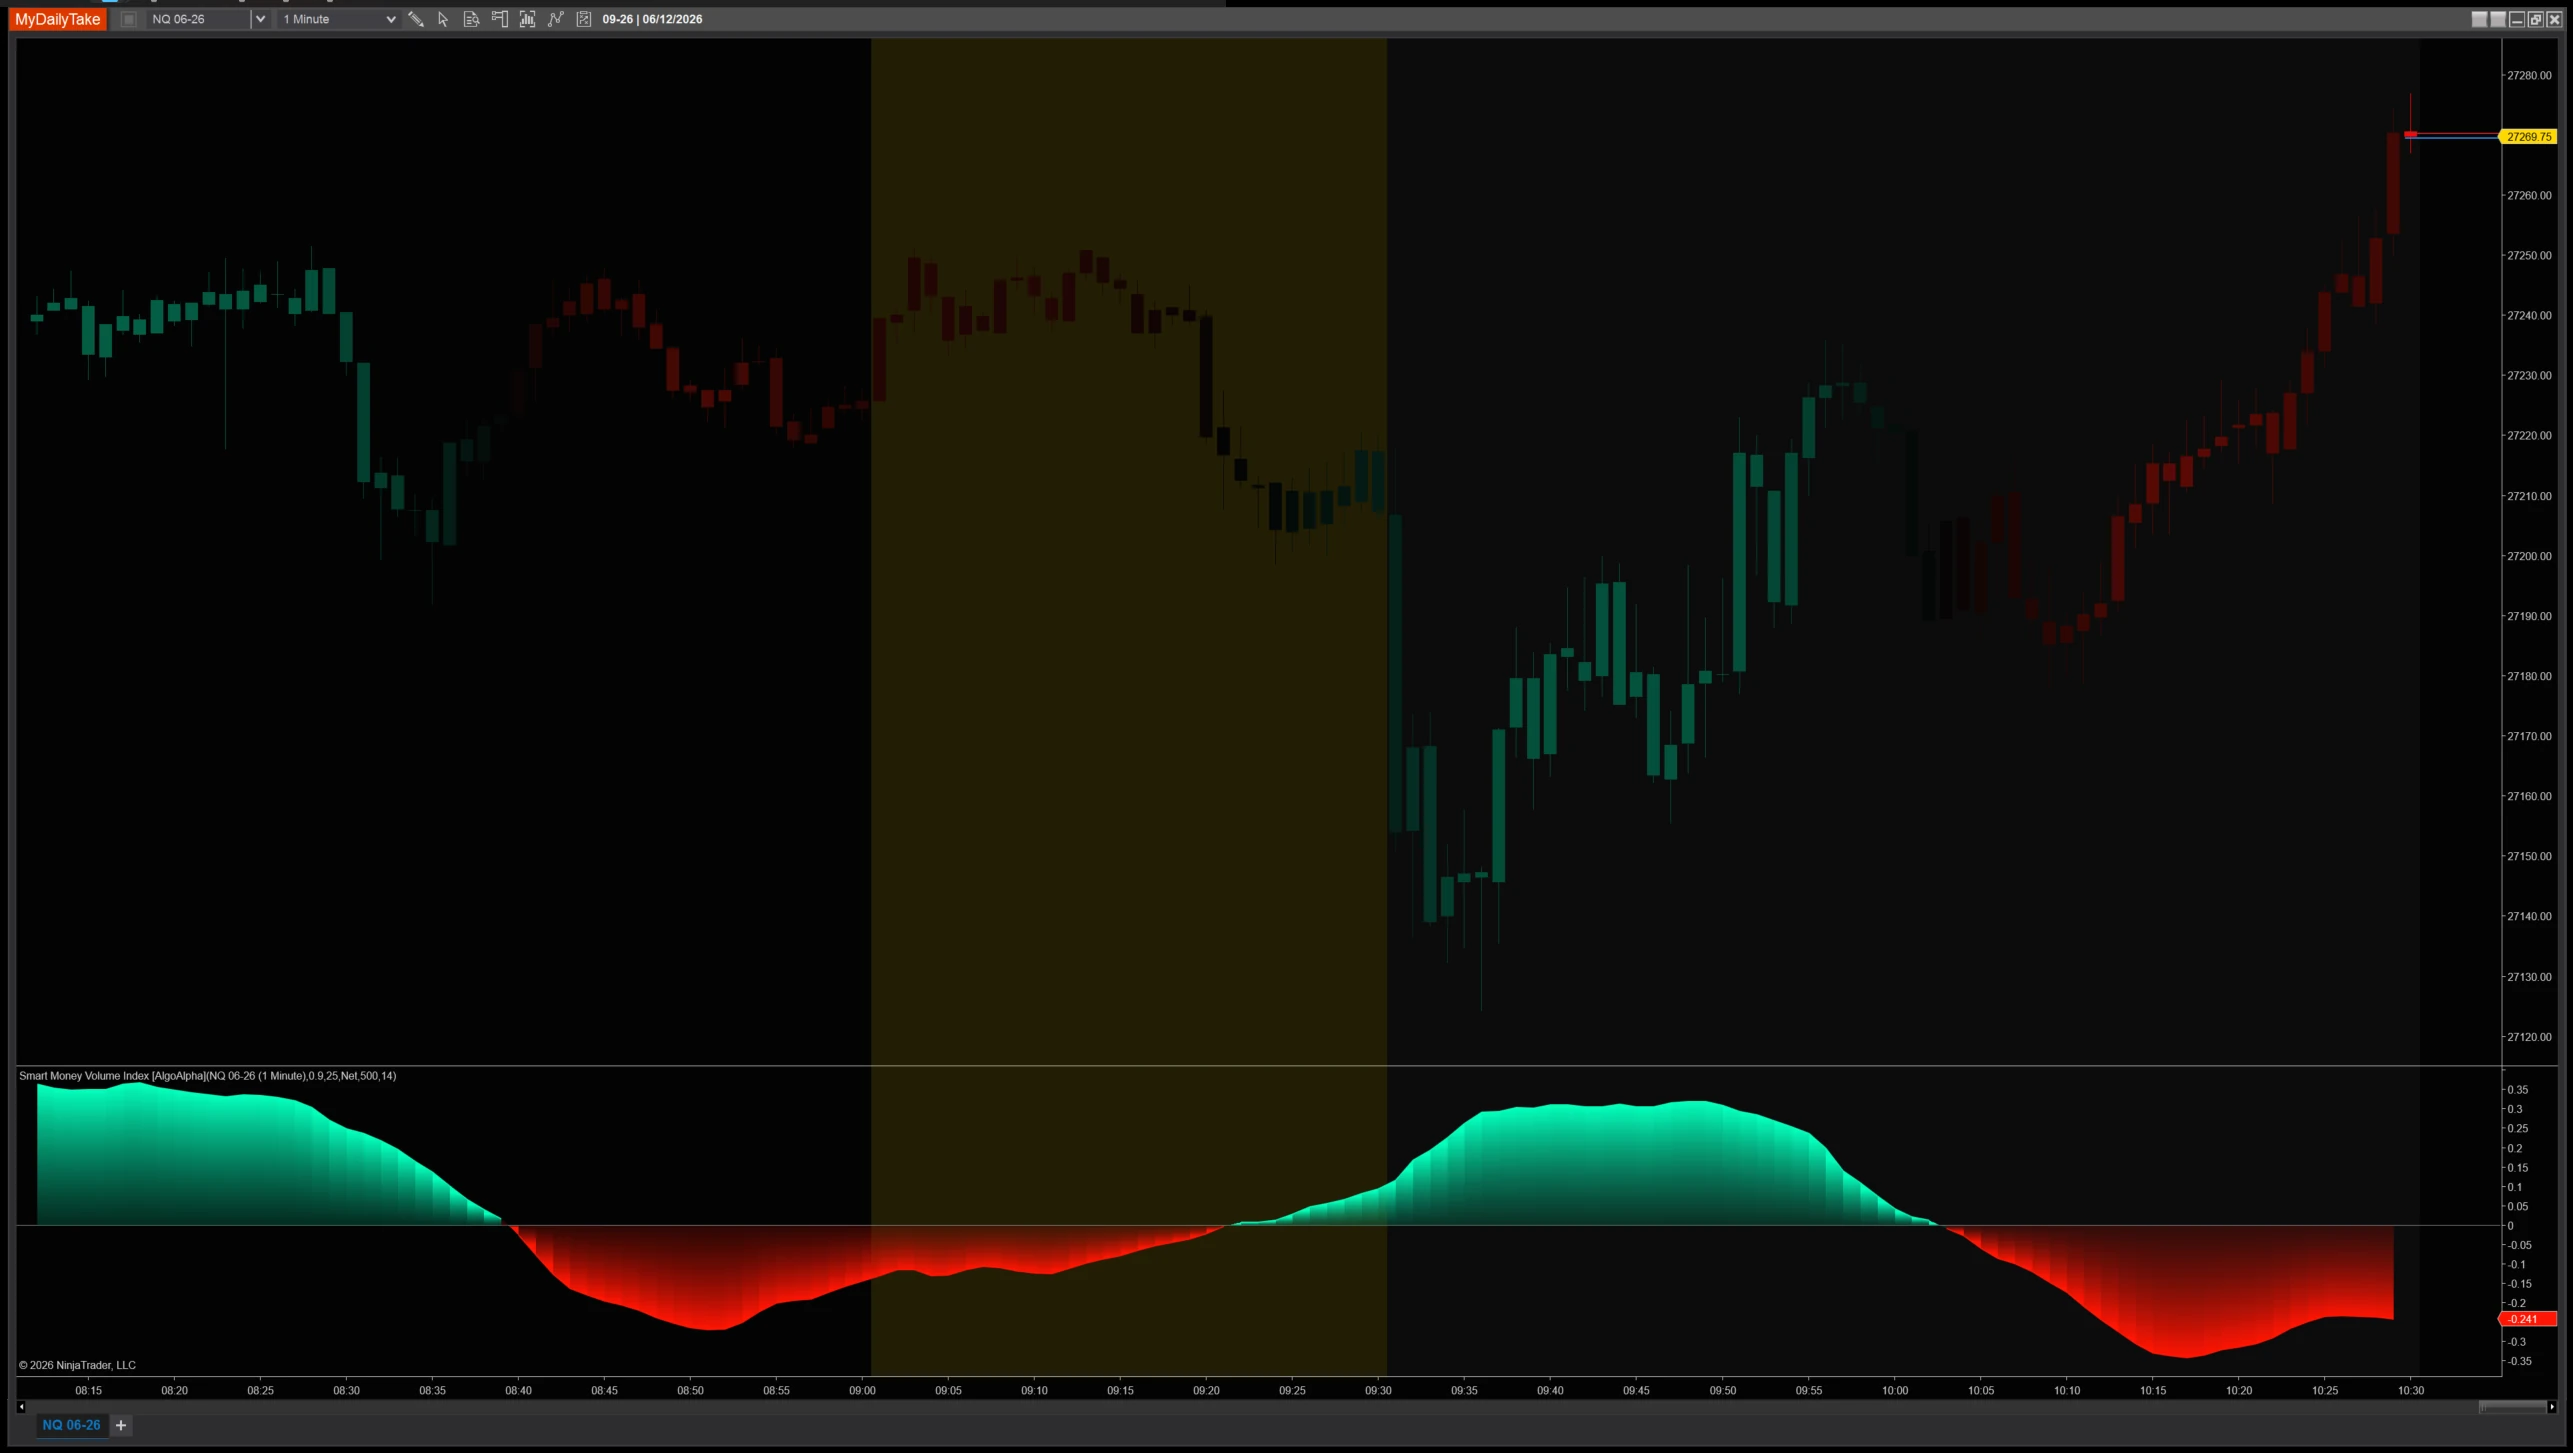This screenshot has width=2573, height=1453.
Task: Click the 27200.00 price axis label
Action: coord(2529,556)
